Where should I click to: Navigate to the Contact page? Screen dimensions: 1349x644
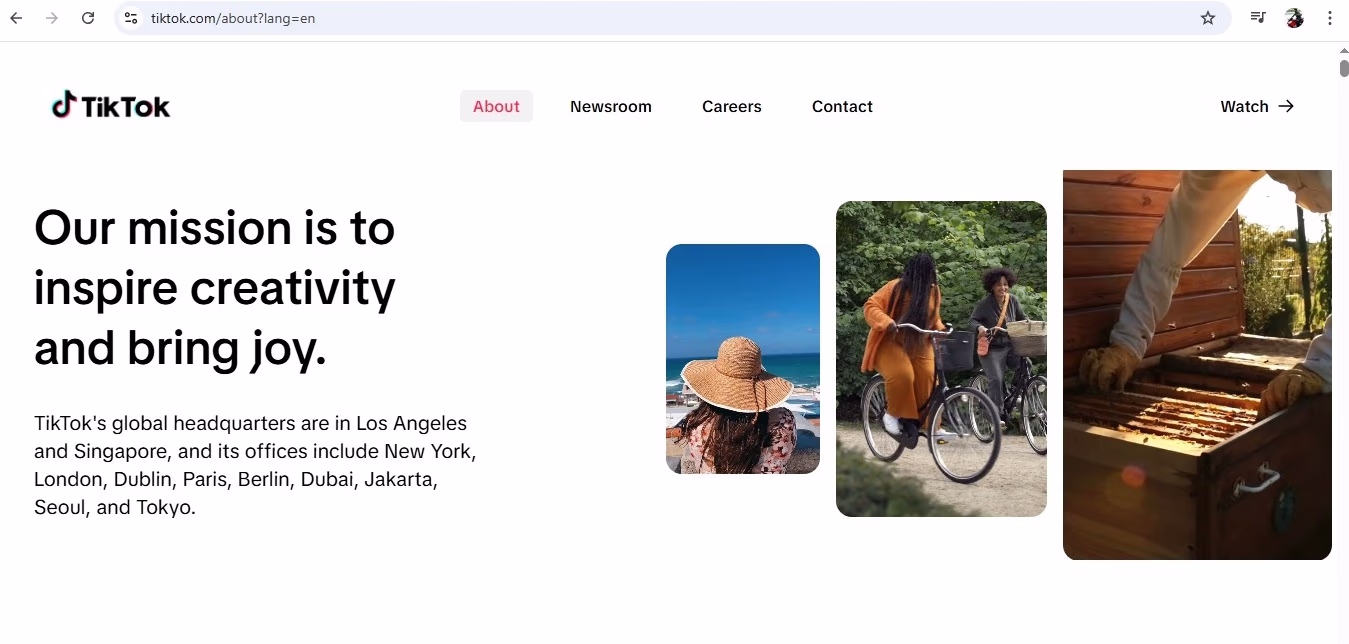842,106
